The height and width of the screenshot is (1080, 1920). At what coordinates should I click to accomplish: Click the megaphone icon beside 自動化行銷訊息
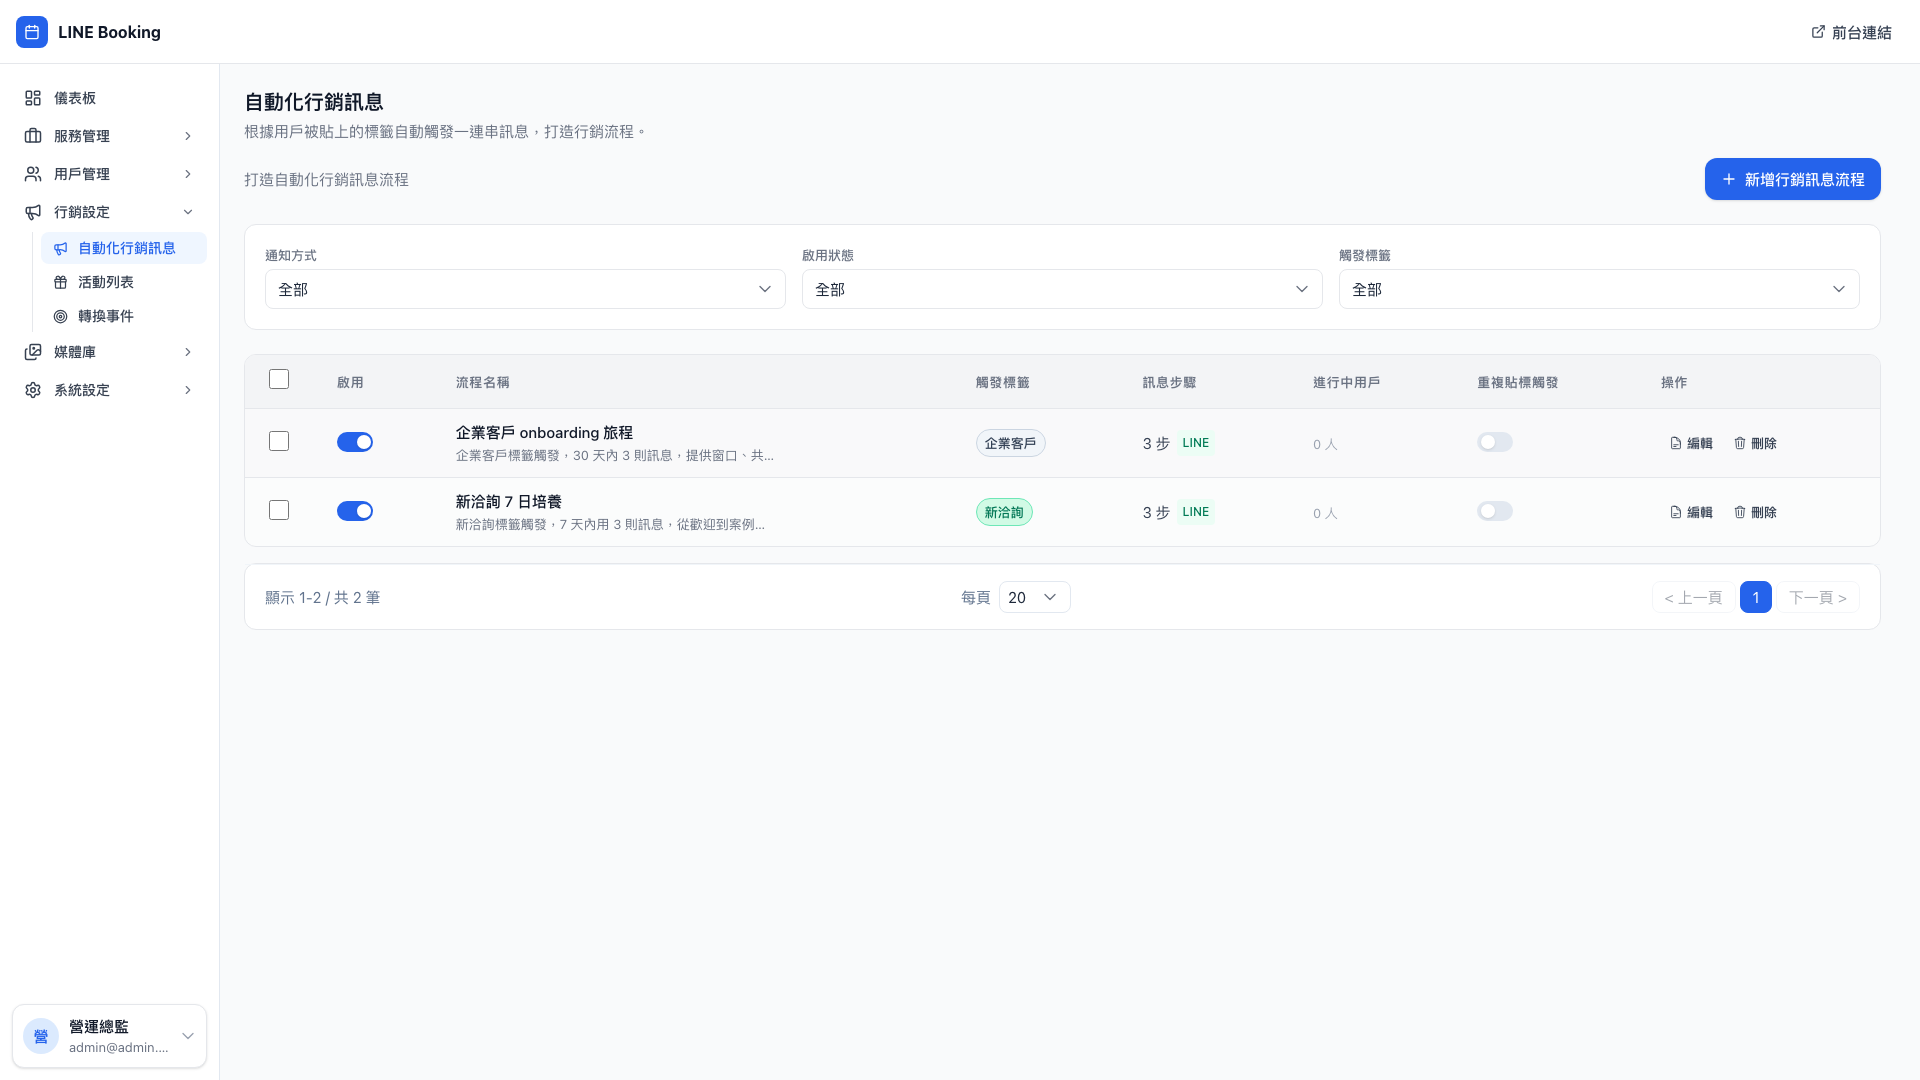click(x=61, y=248)
